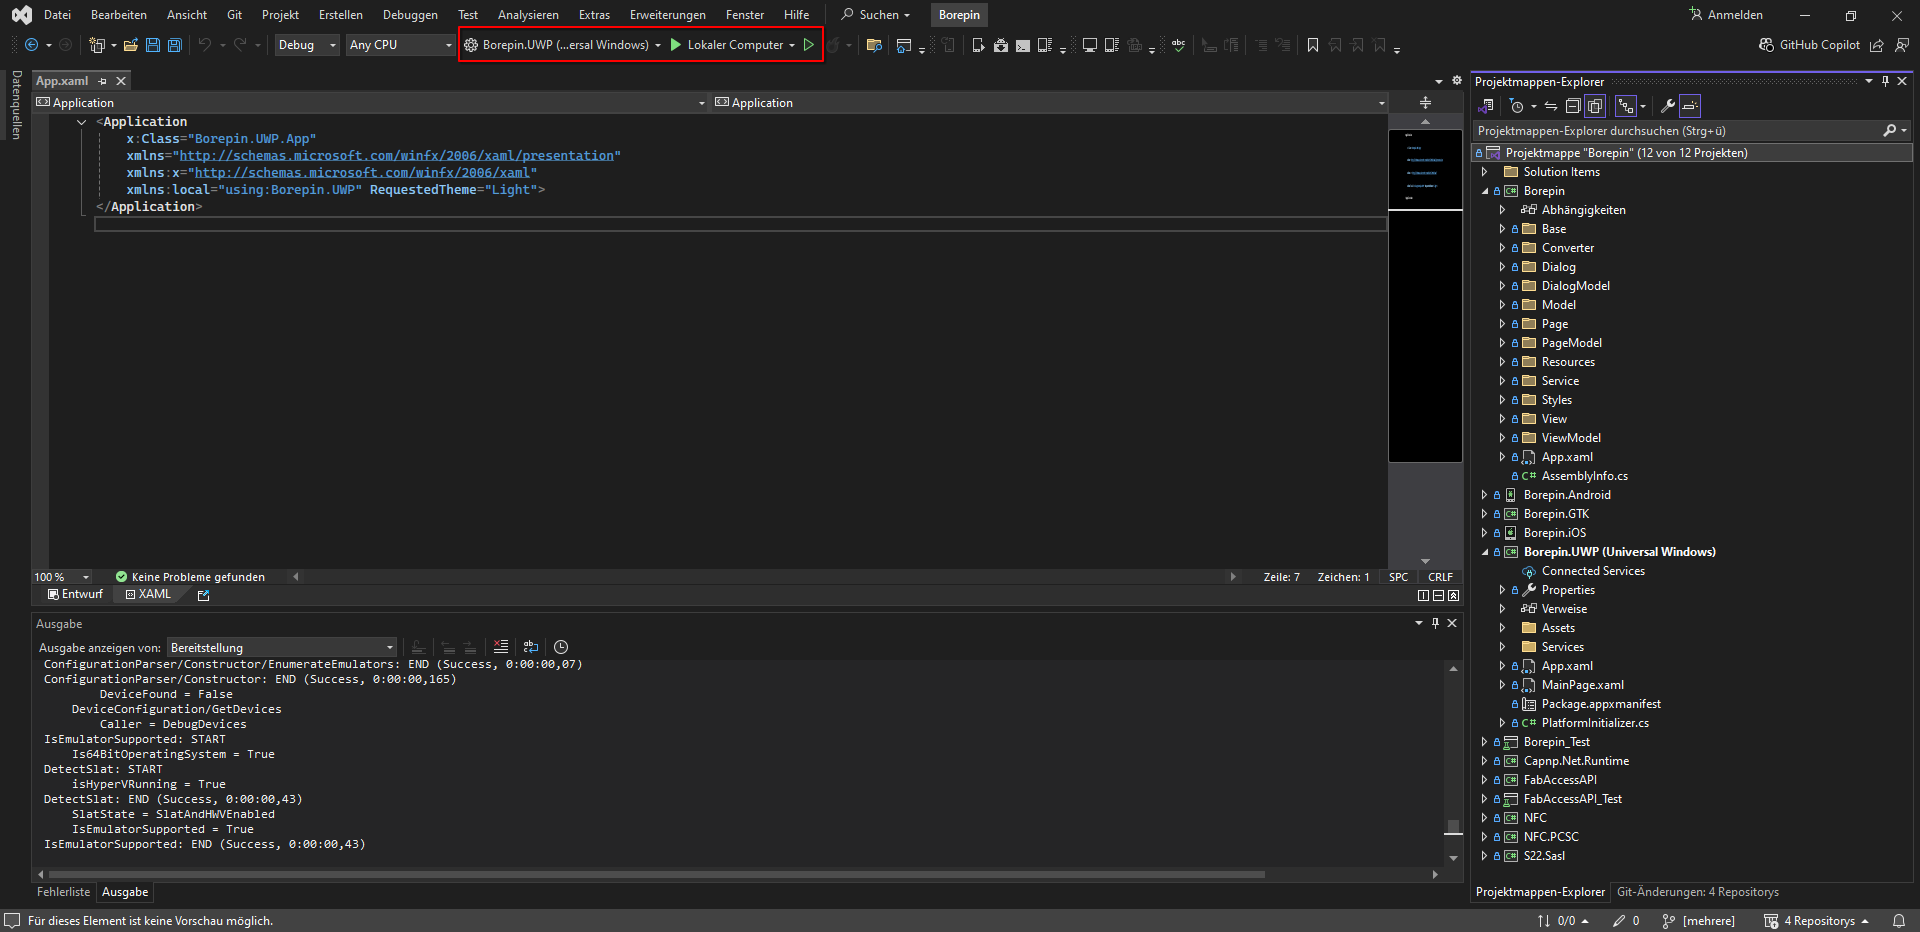
Task: Switch to Entwurf design tab
Action: pyautogui.click(x=75, y=595)
